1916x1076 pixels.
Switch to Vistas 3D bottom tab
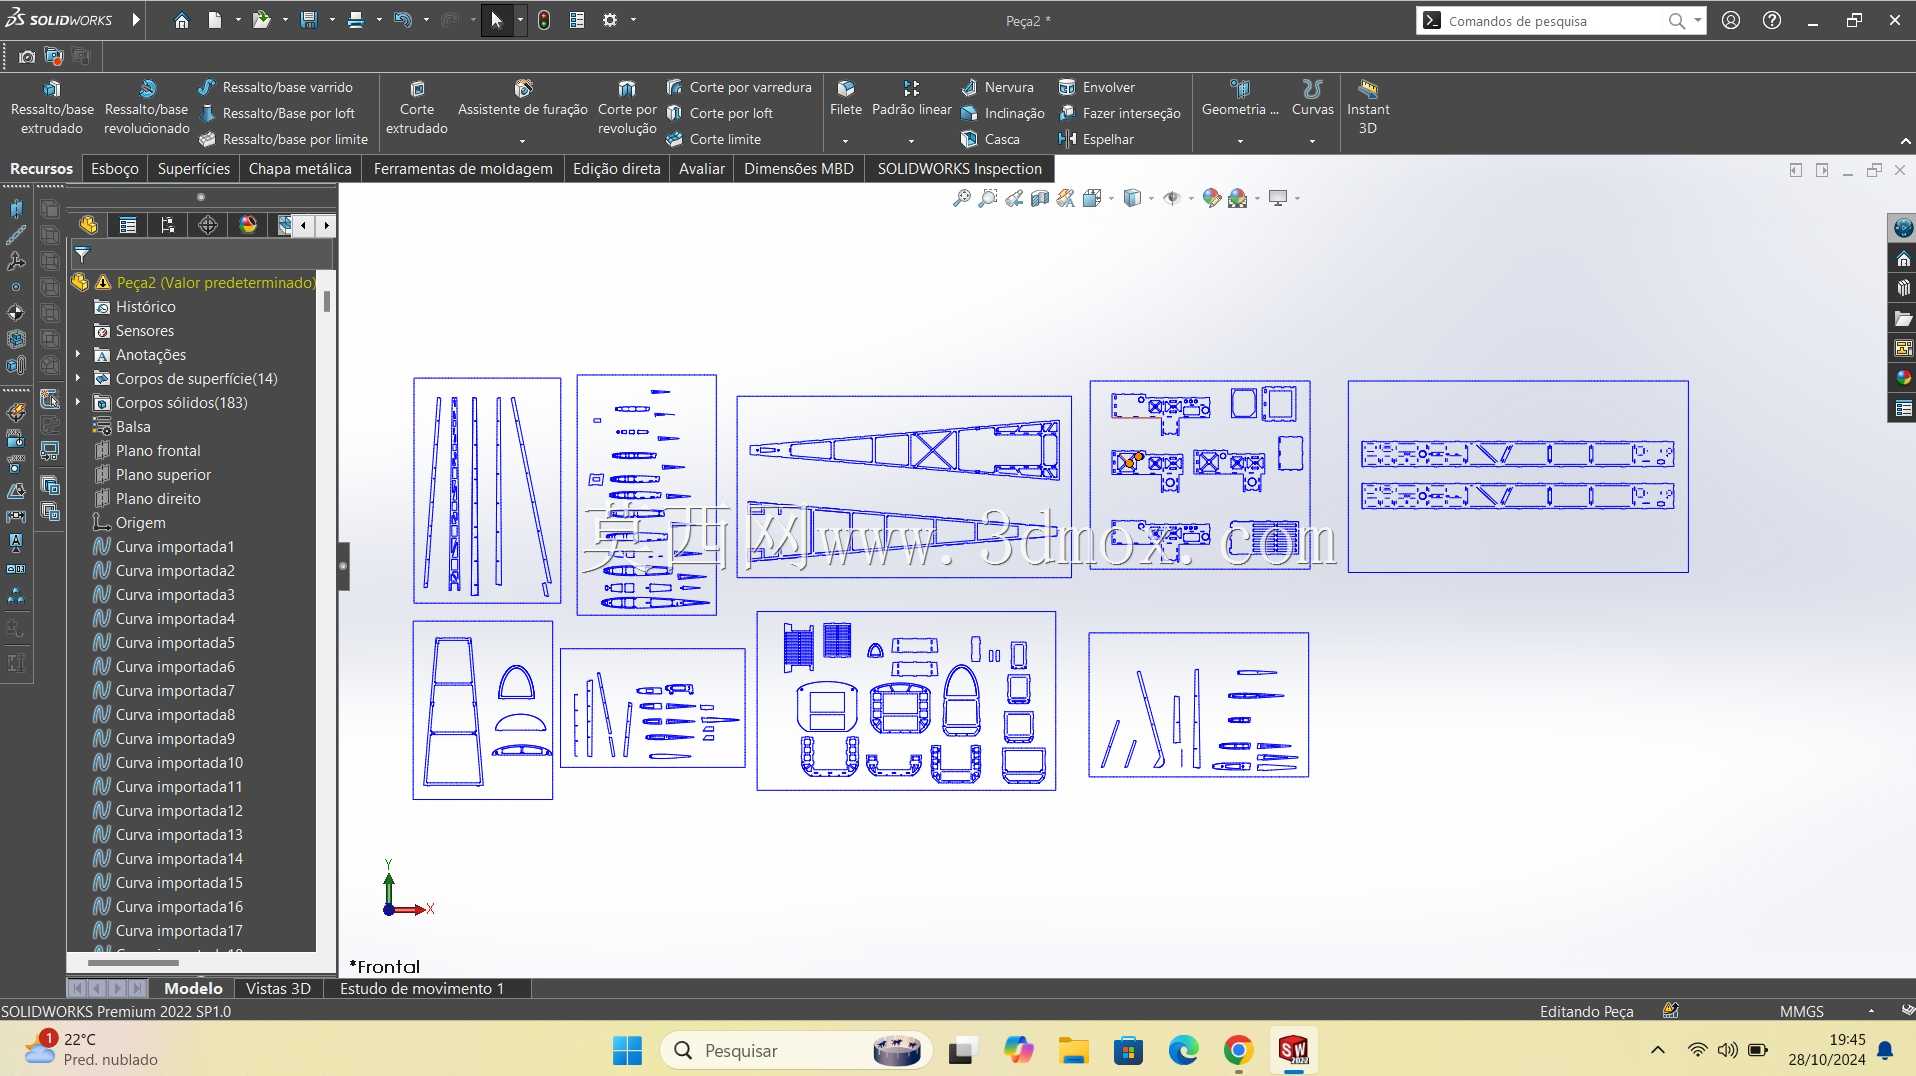(278, 988)
